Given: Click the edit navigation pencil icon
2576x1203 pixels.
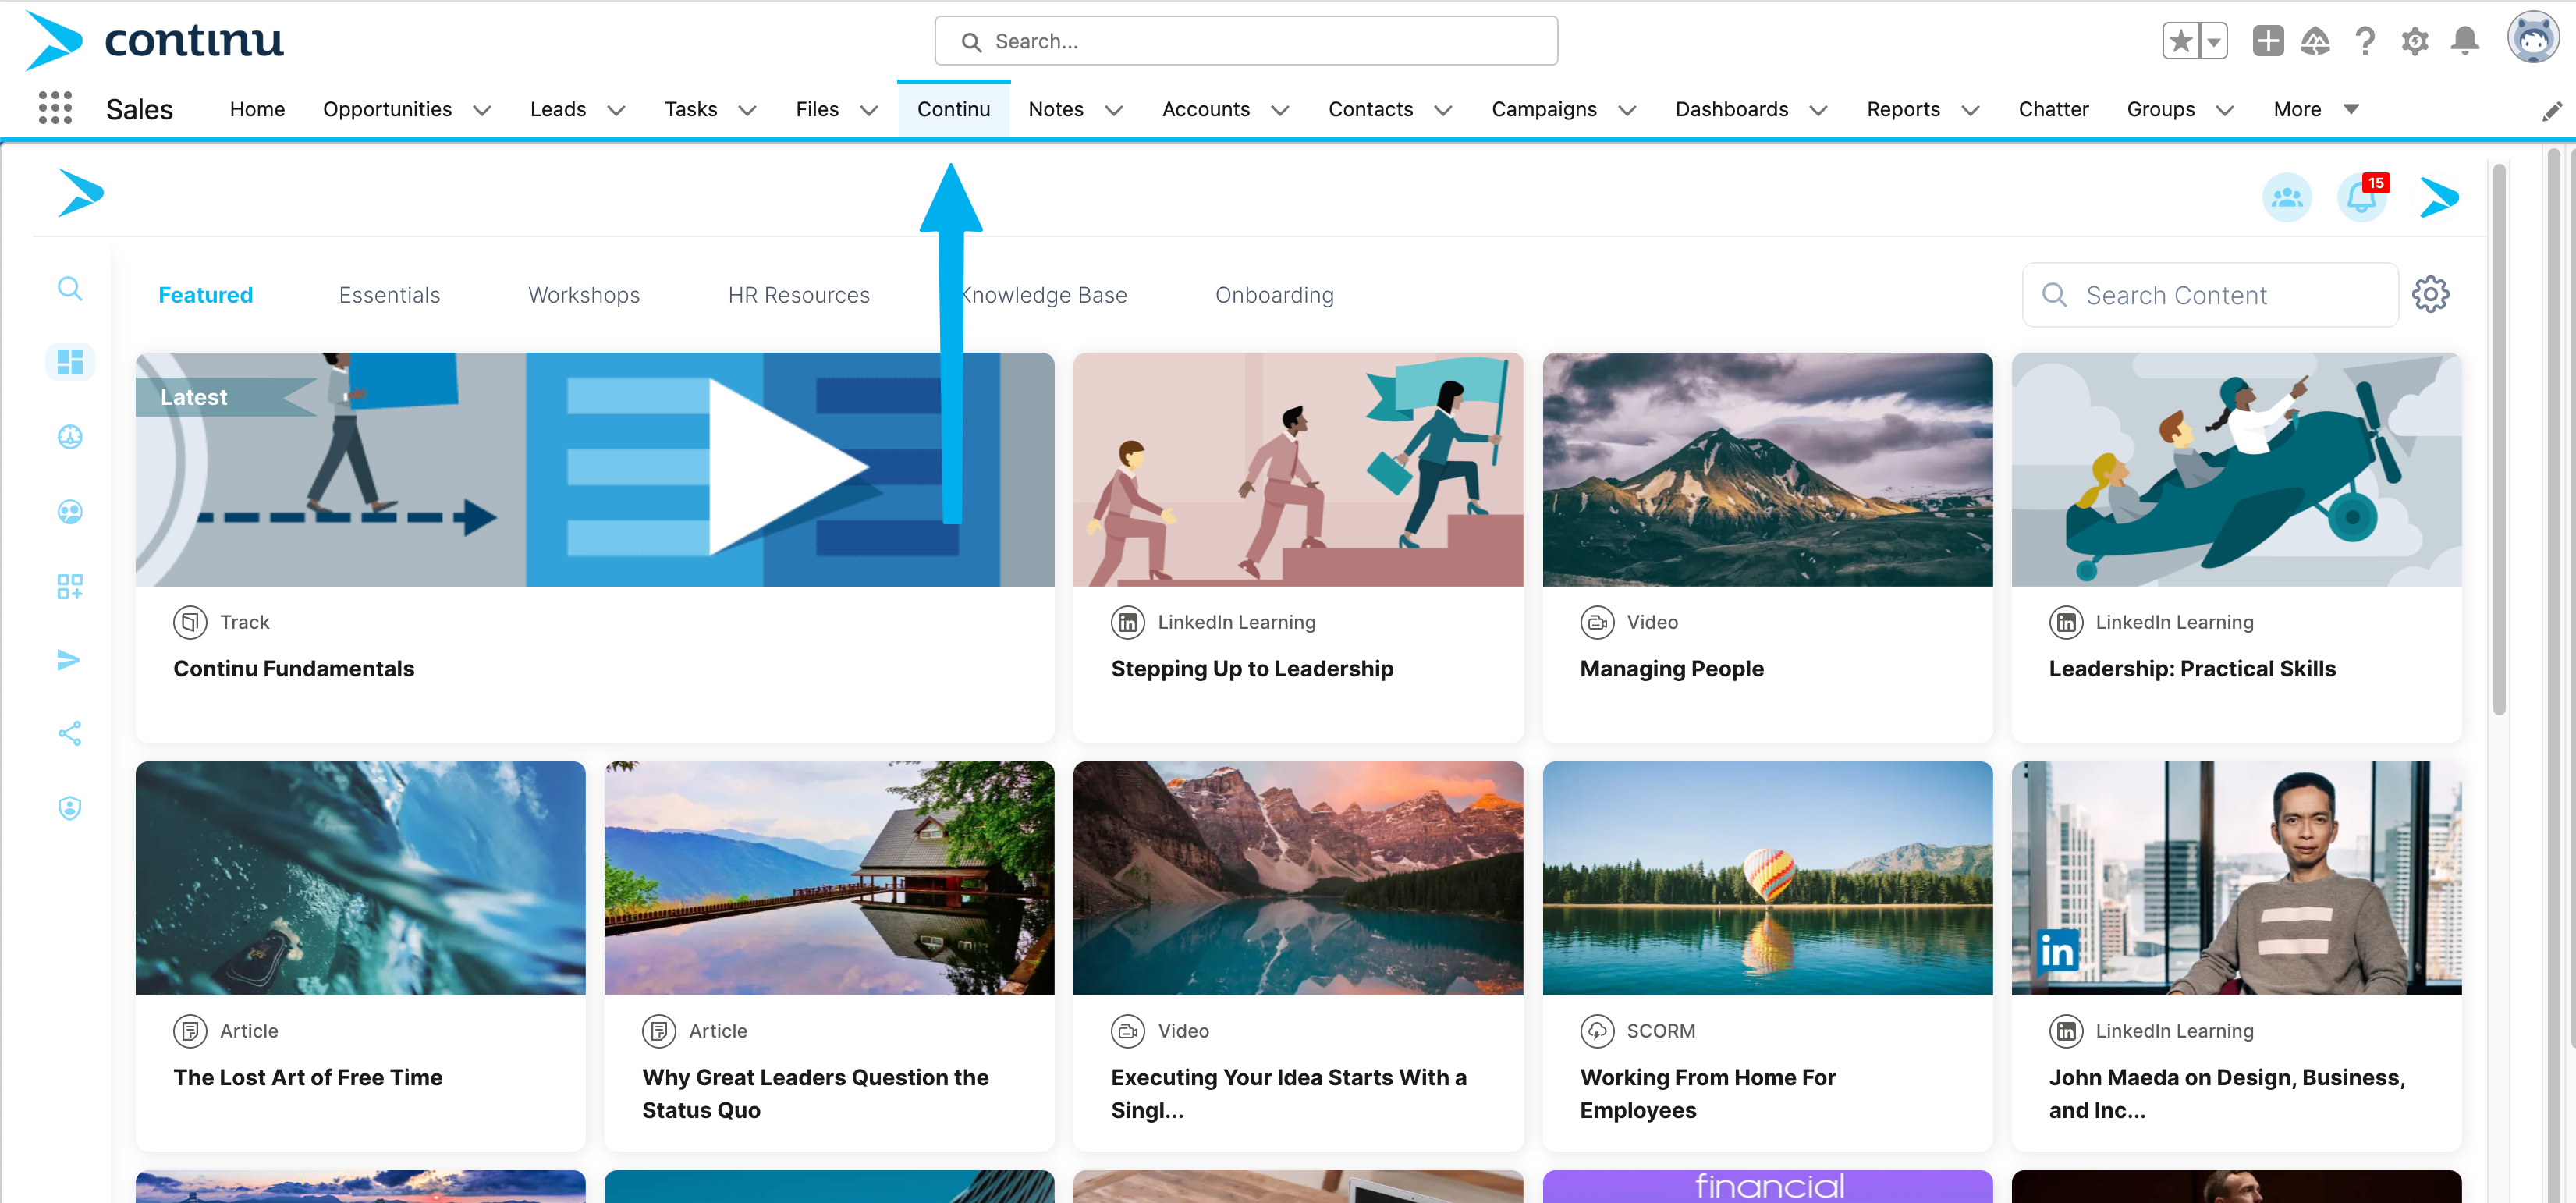Looking at the screenshot, I should [2552, 111].
